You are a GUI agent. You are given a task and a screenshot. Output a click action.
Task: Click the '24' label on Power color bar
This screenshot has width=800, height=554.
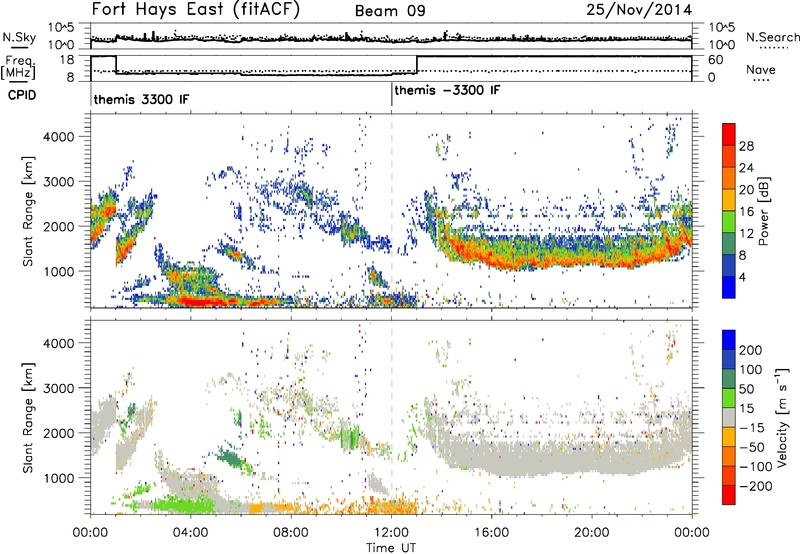pyautogui.click(x=746, y=168)
